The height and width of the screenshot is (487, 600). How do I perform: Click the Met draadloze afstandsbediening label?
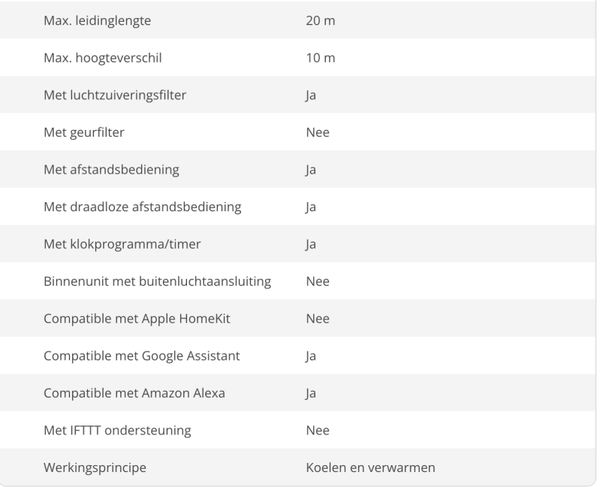[142, 207]
